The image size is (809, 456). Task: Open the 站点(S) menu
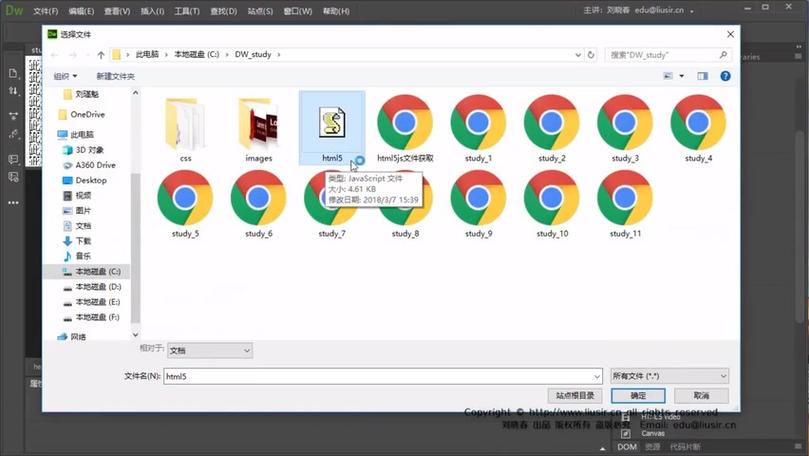tap(260, 11)
